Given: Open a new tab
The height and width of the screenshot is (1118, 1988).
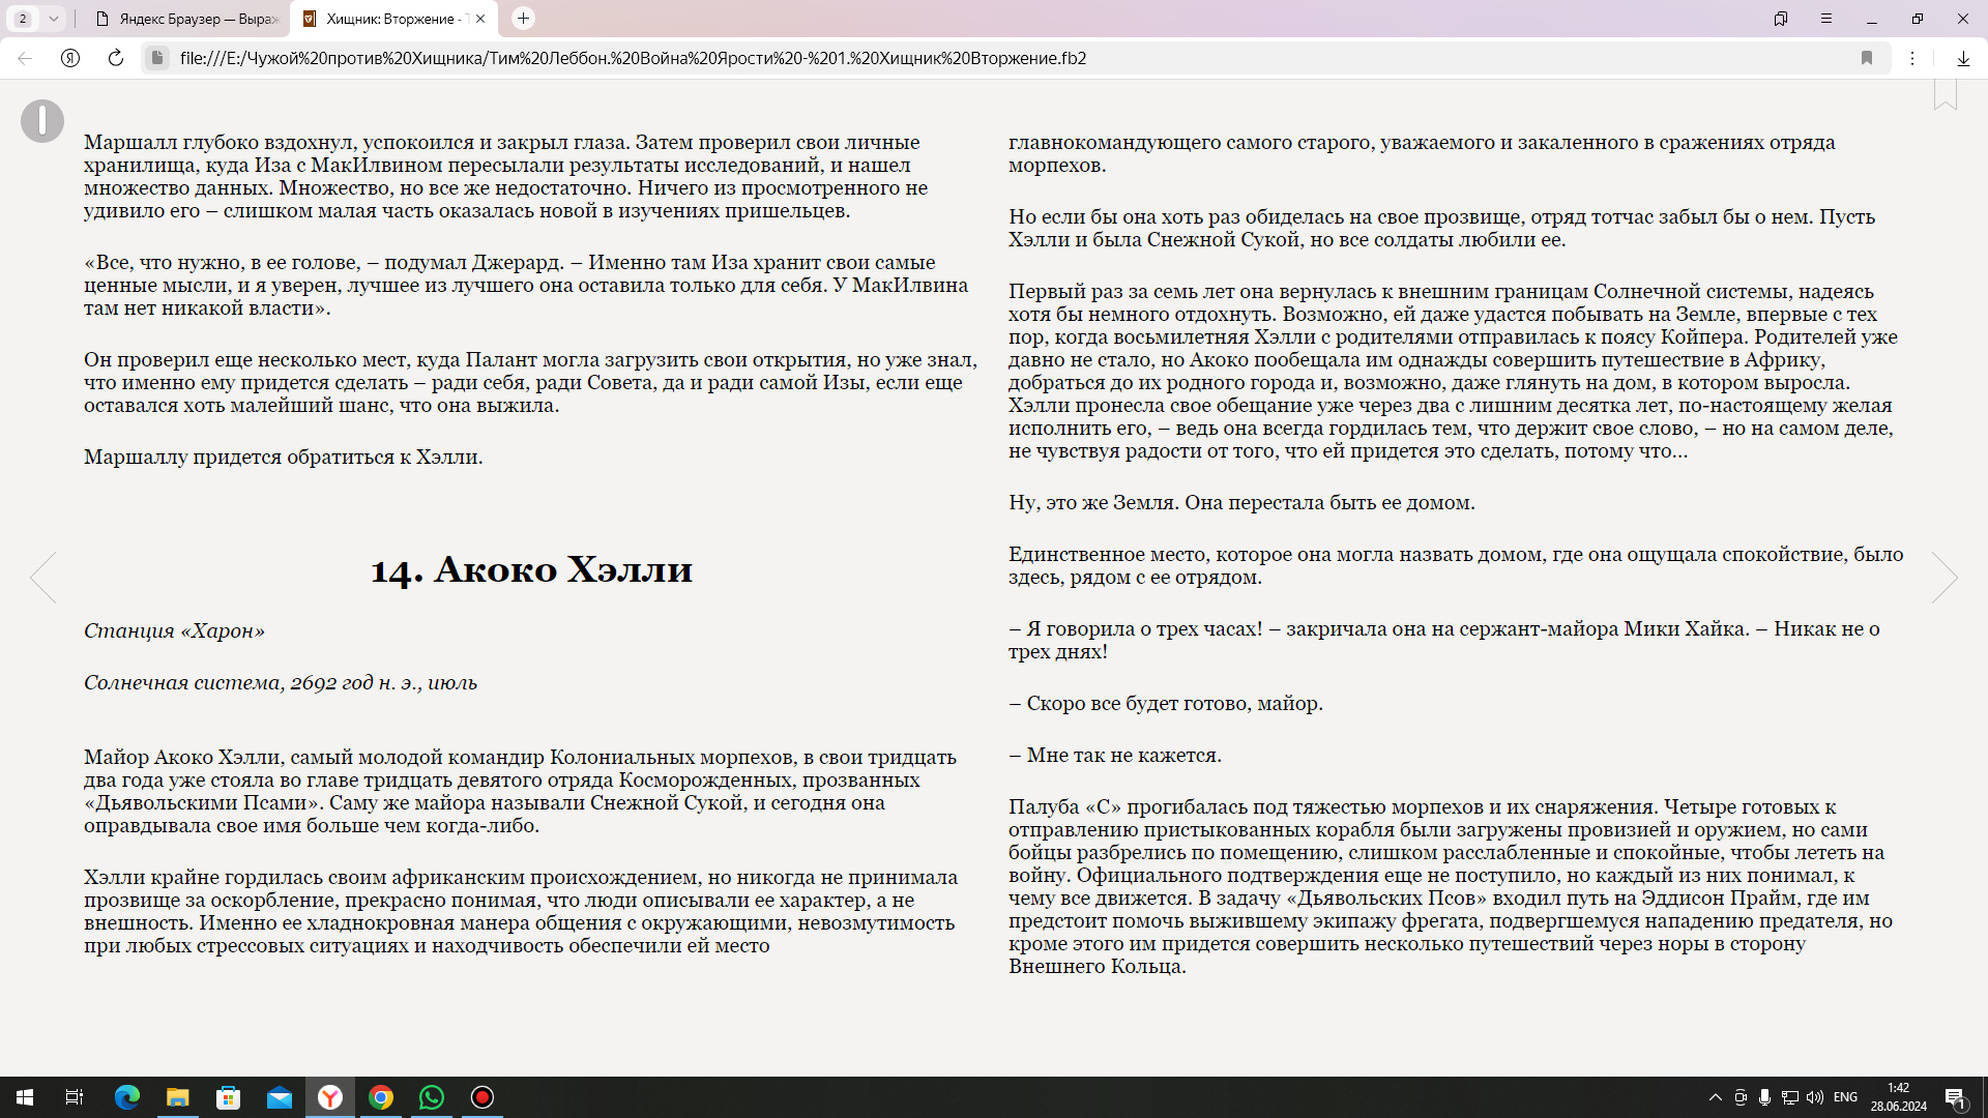Looking at the screenshot, I should click(x=523, y=18).
